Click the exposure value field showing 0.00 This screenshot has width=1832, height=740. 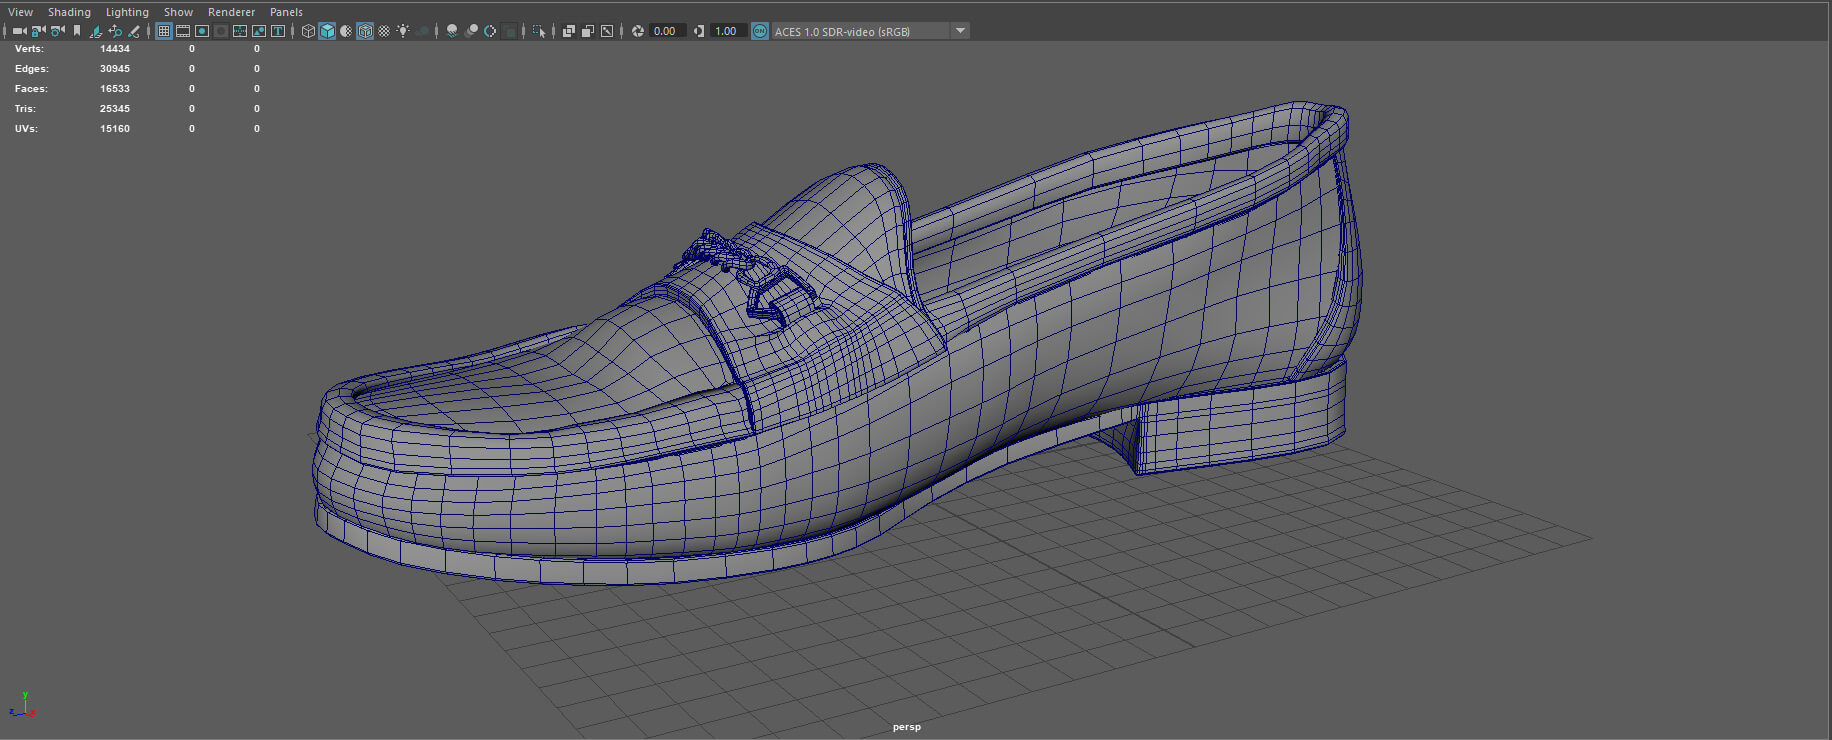(665, 31)
